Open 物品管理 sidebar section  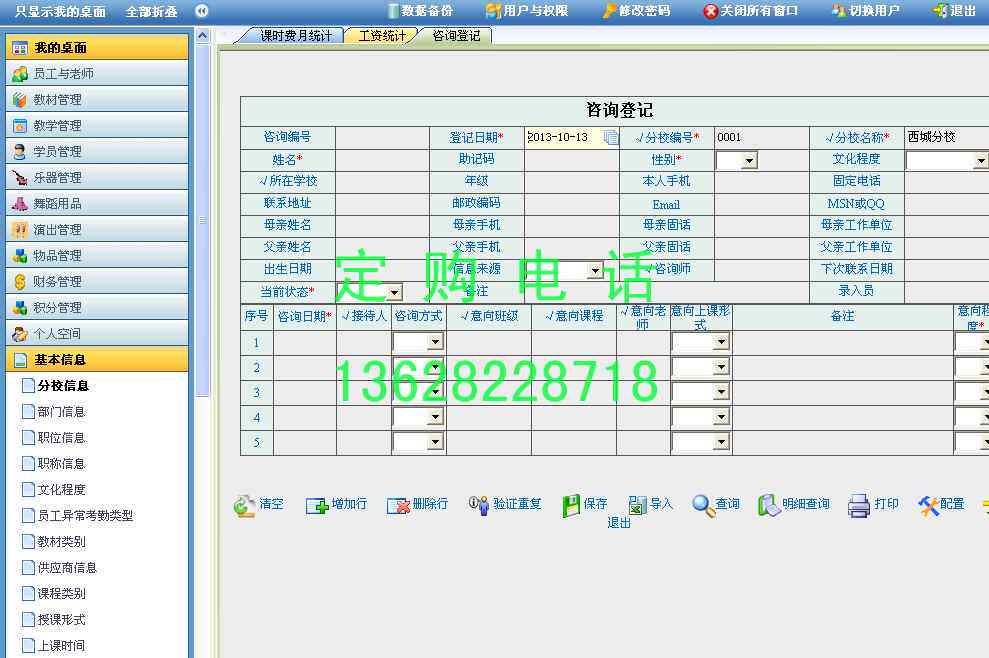click(x=97, y=256)
